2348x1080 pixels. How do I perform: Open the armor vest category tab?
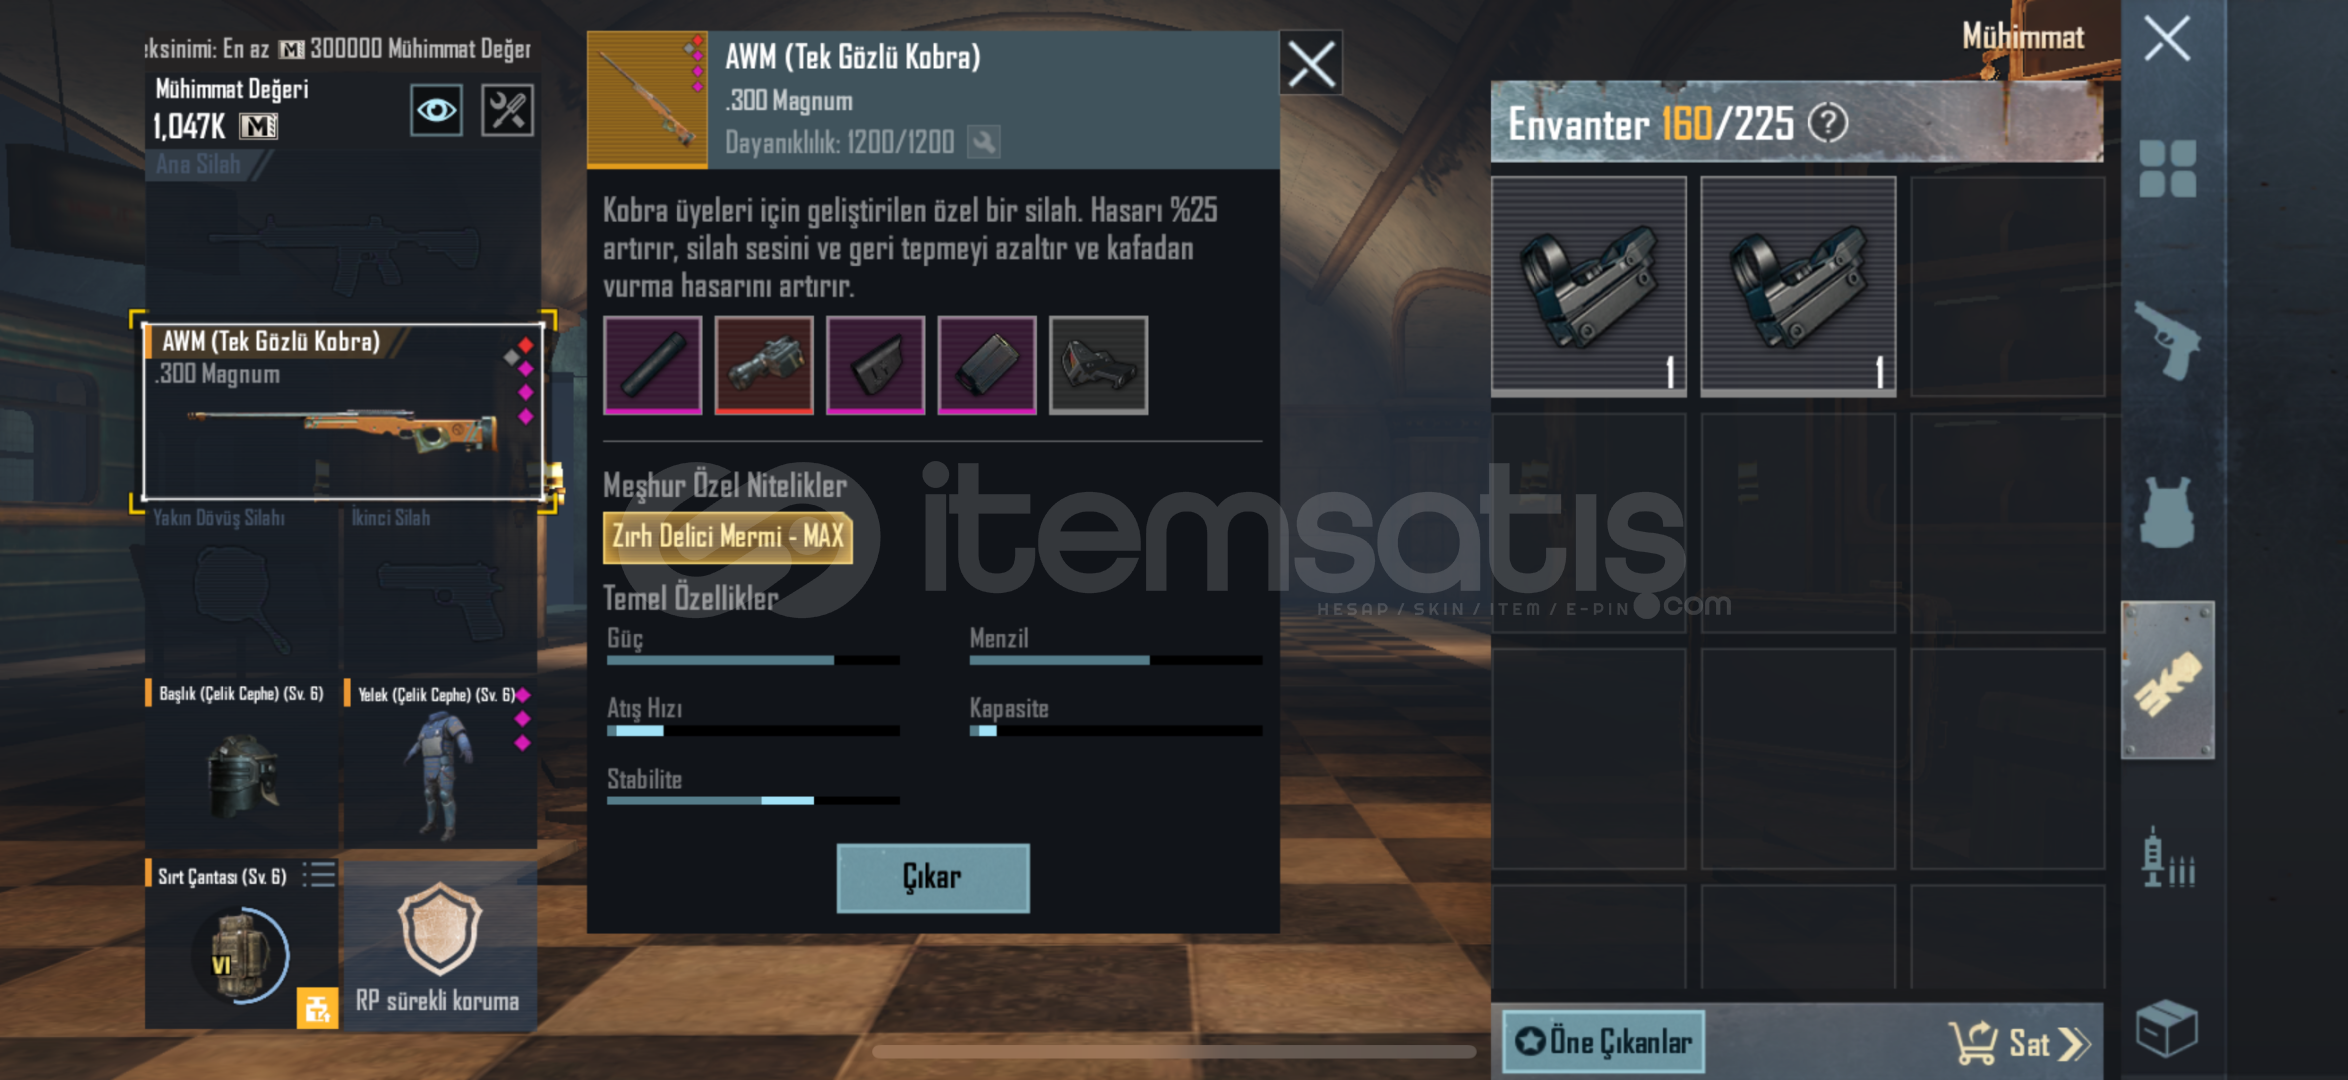pos(2168,512)
